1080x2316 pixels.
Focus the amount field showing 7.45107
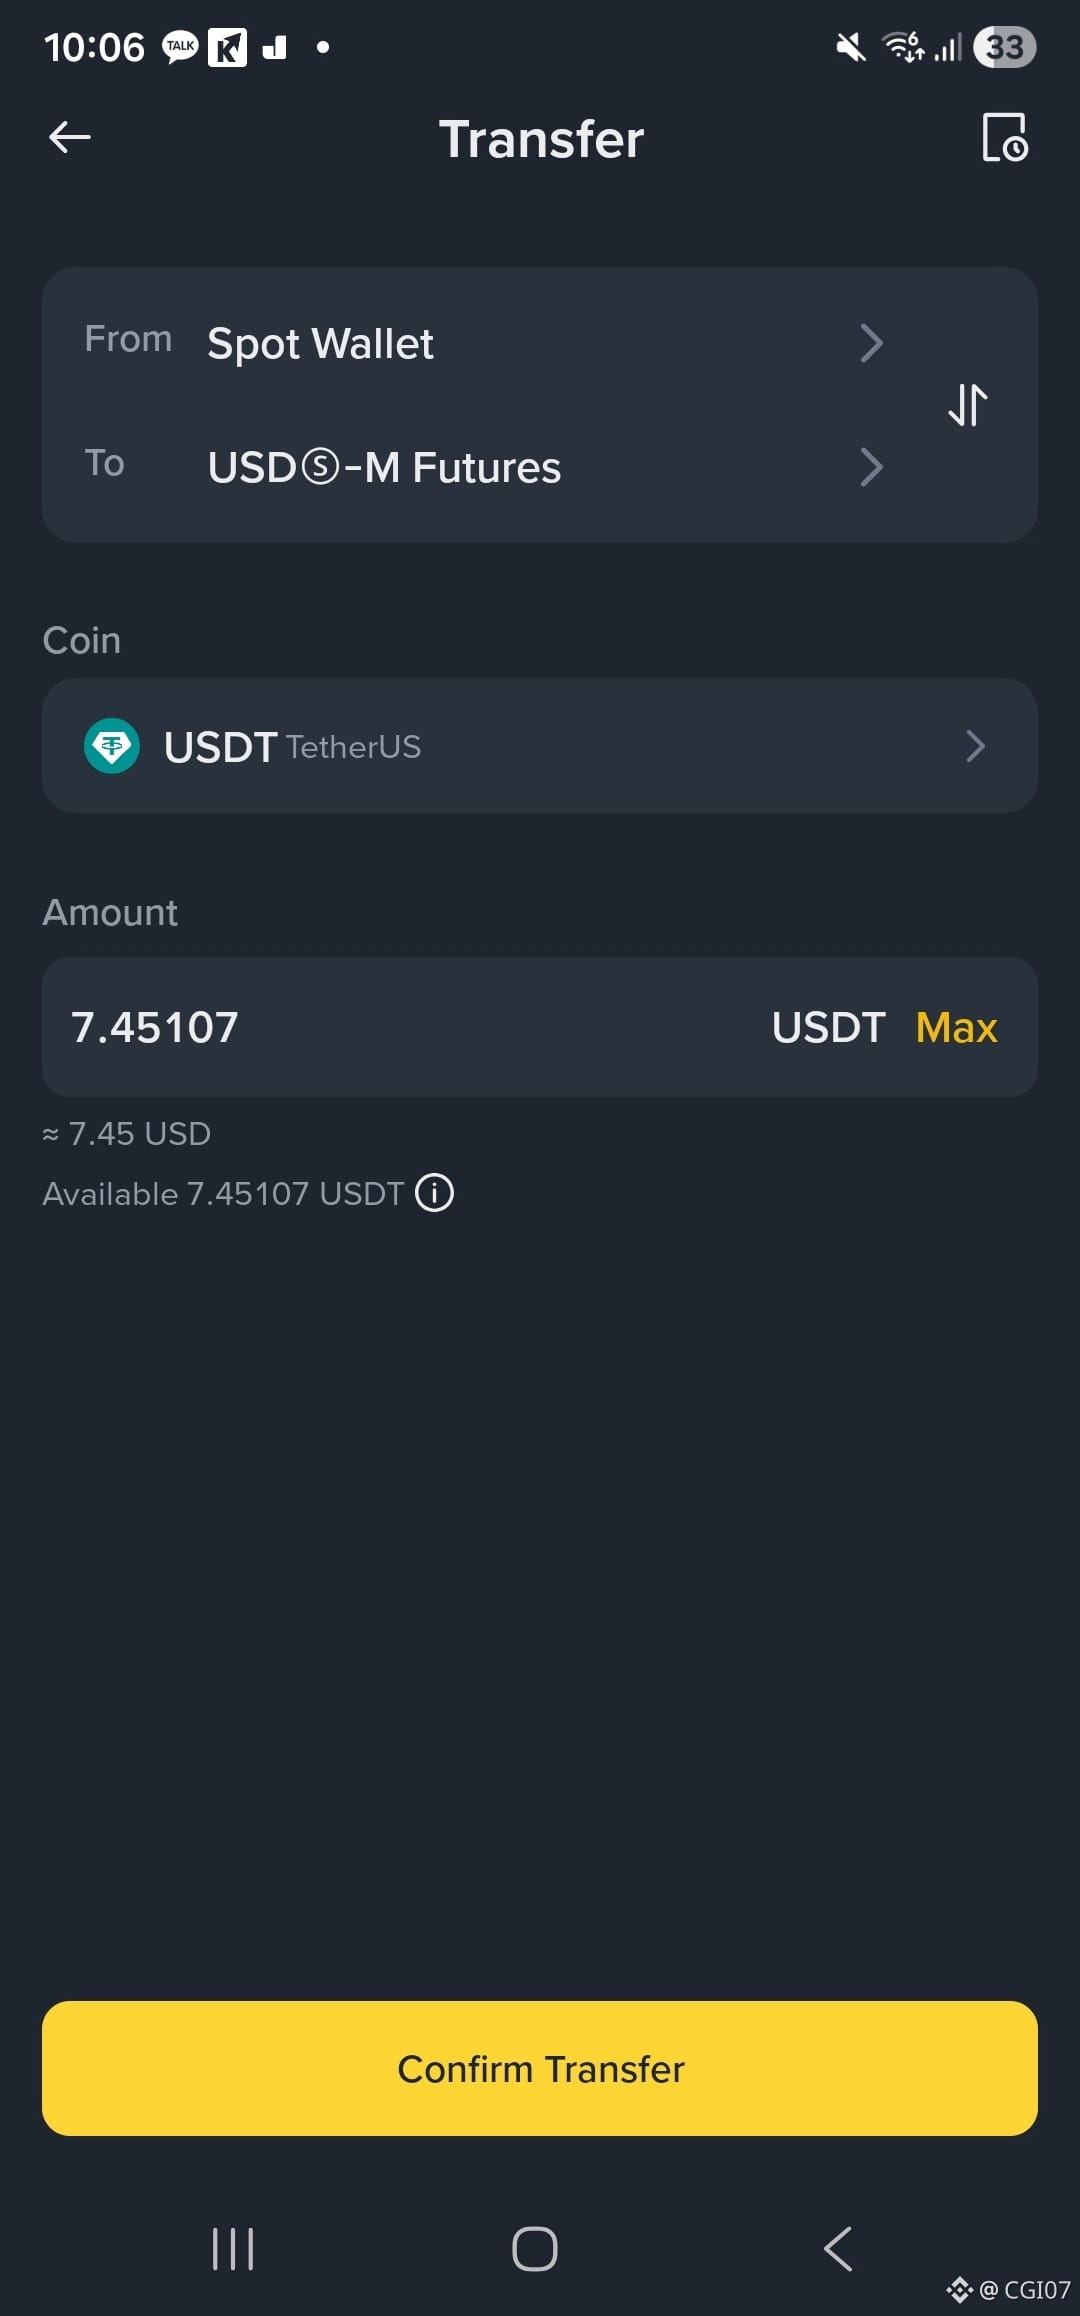coord(540,1027)
